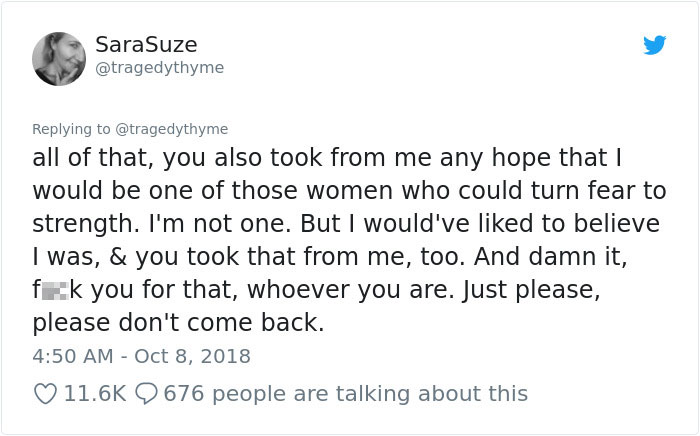This screenshot has width=700, height=436.
Task: Click the words "Replying to"
Action: [x=73, y=129]
